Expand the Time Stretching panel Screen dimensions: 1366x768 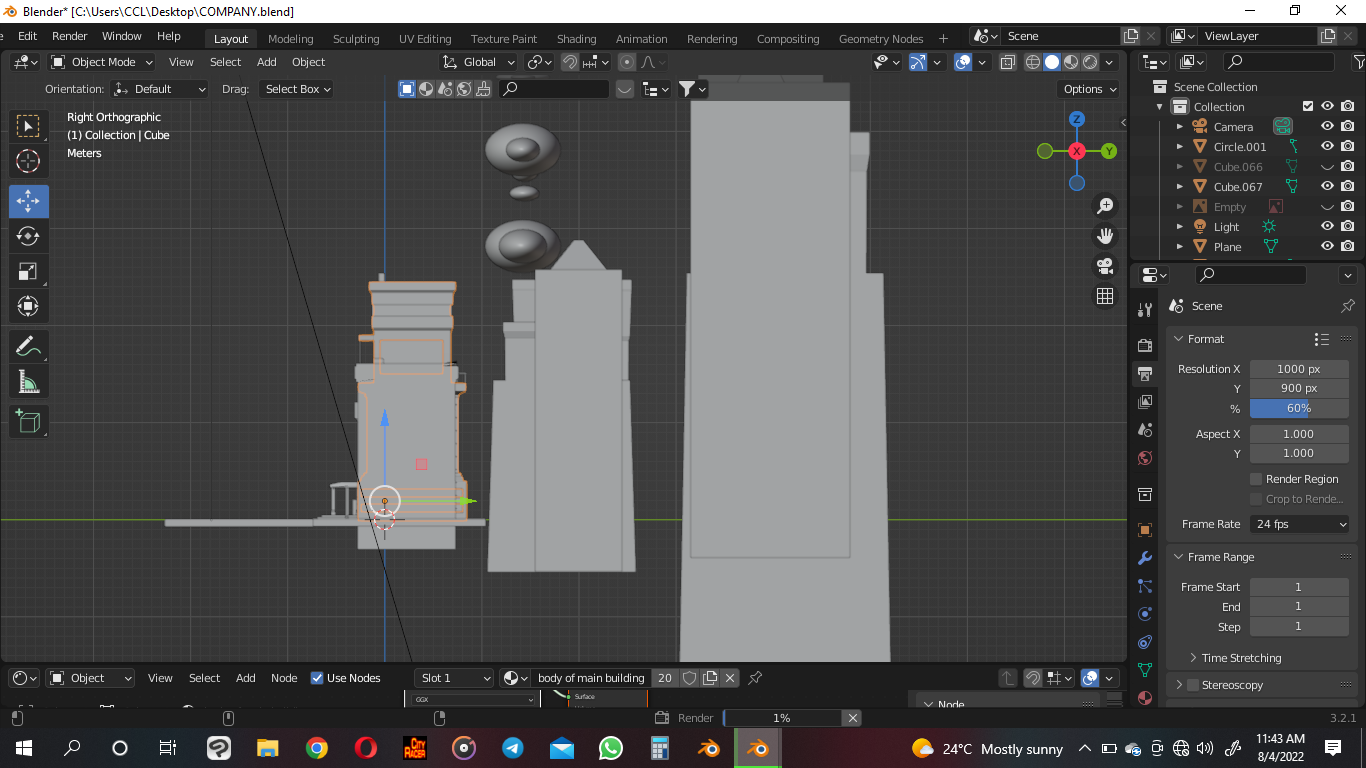(x=1241, y=658)
